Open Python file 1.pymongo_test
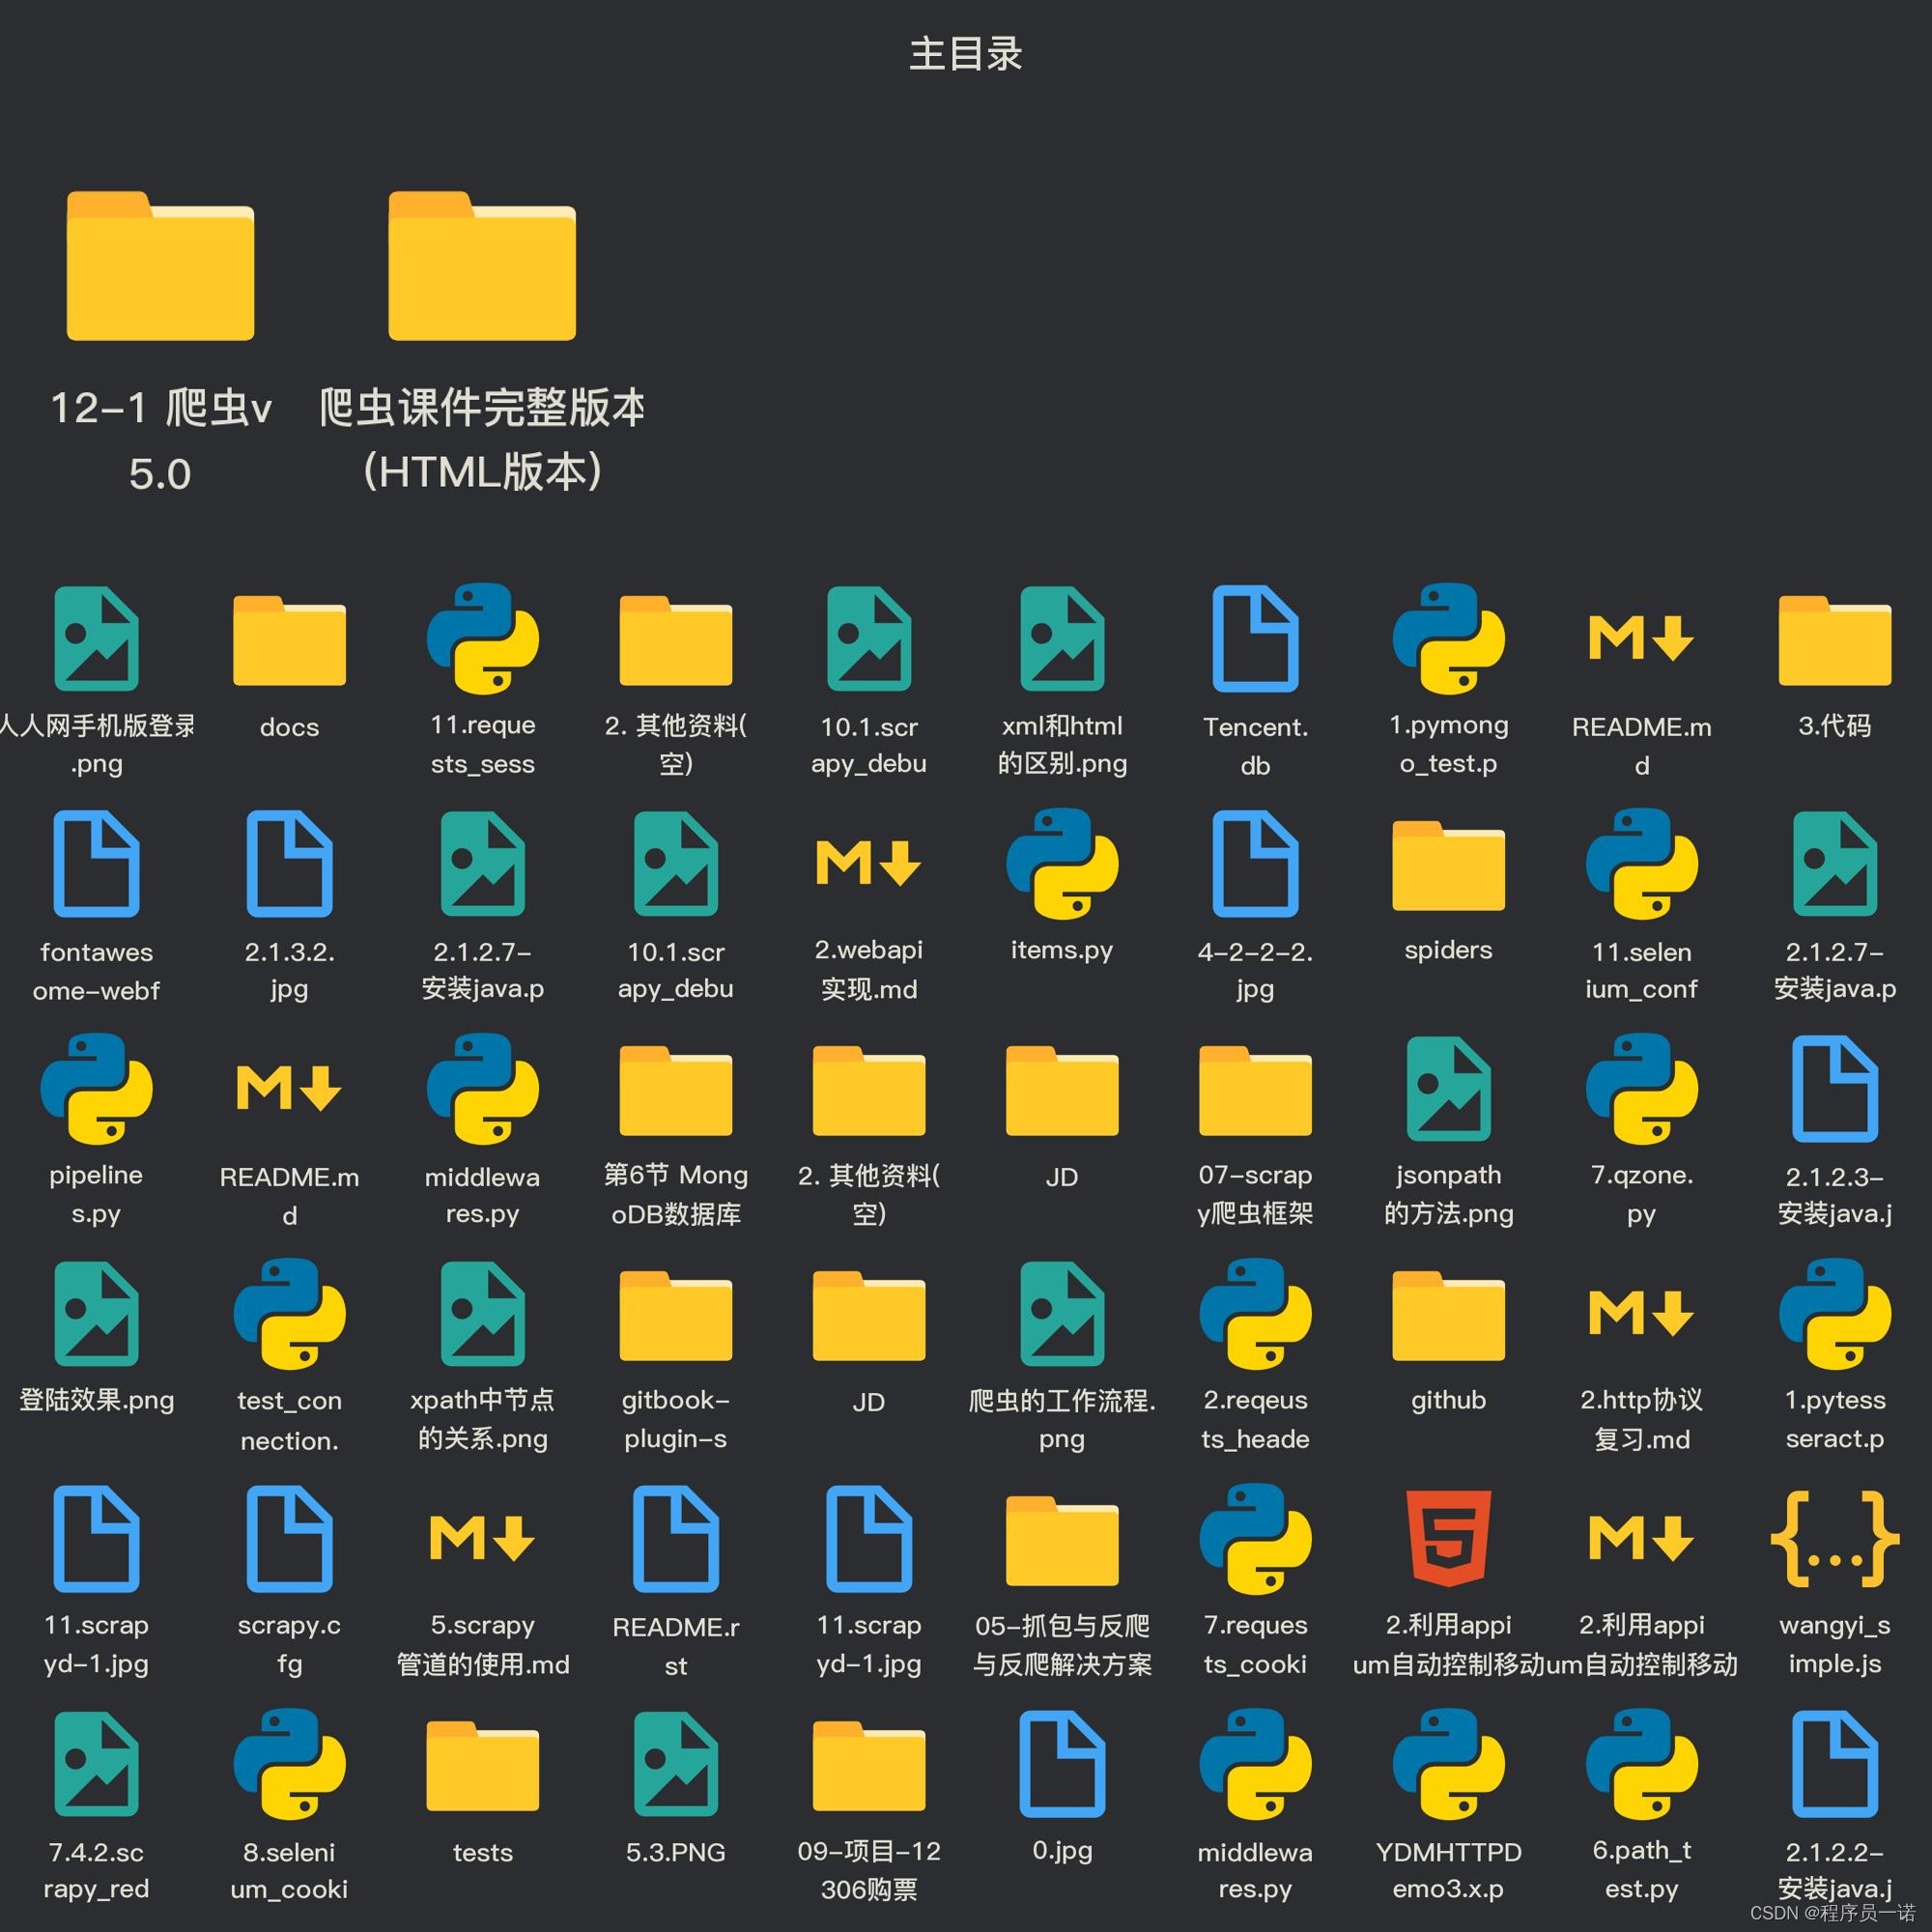 click(1448, 639)
